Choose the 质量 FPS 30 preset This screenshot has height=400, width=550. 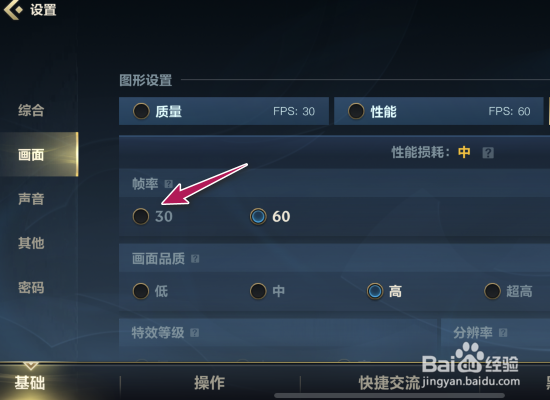[x=224, y=111]
